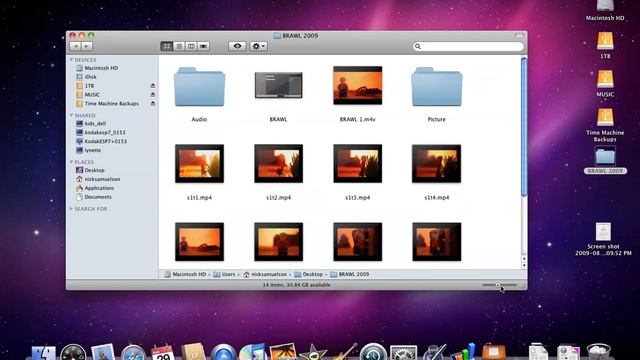Open Safari from the Dock
Image resolution: width=640 pixels, height=360 pixels.
click(x=133, y=353)
